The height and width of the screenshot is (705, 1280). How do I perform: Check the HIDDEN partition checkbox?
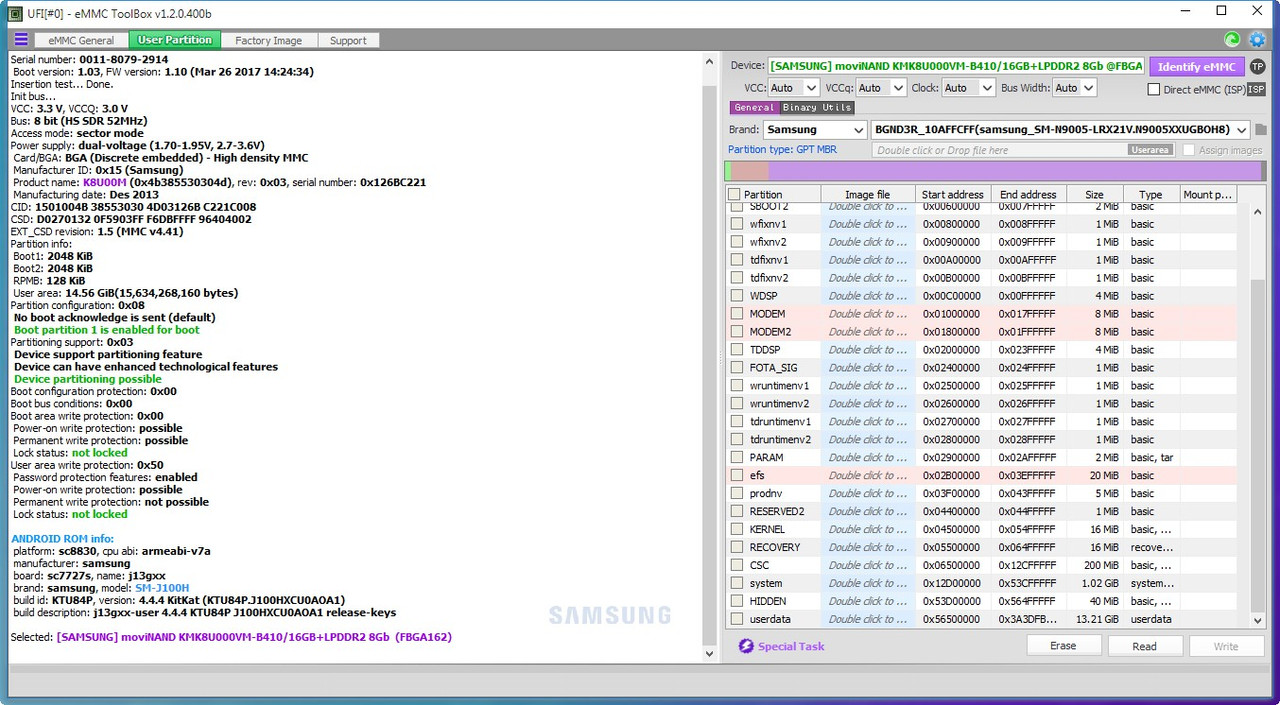click(737, 602)
